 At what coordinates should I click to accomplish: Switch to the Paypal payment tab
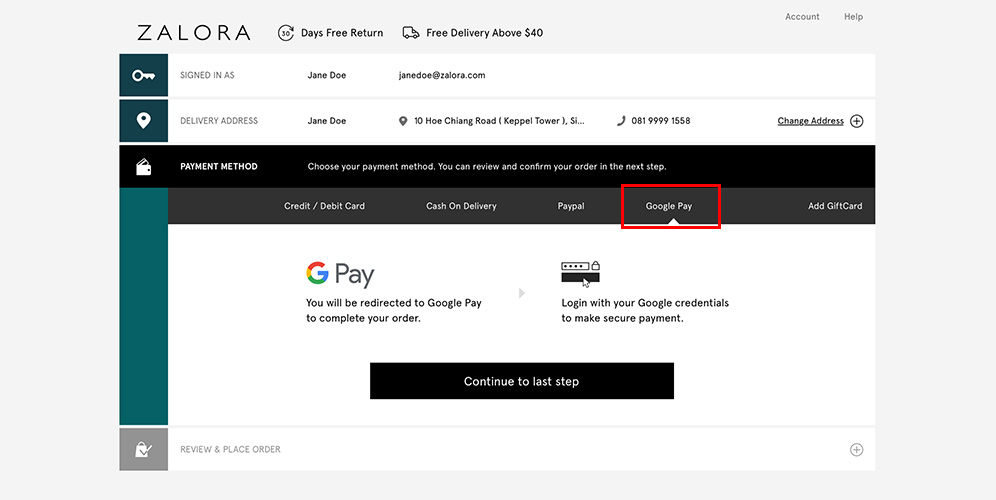pyautogui.click(x=571, y=206)
